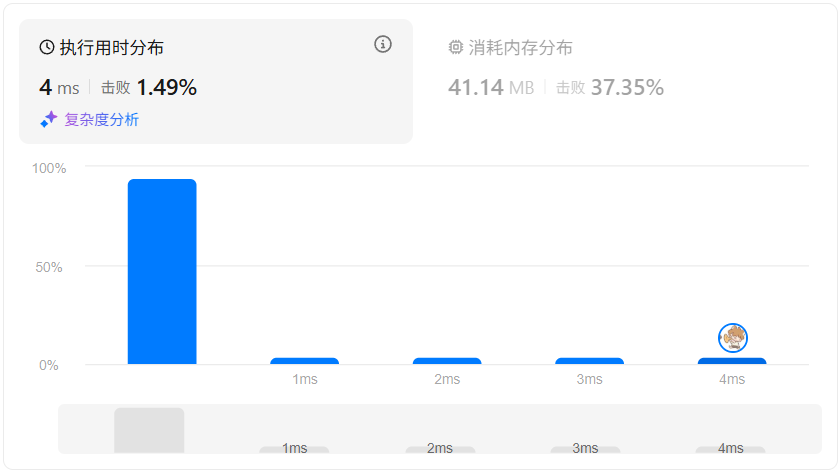The height and width of the screenshot is (470, 840).
Task: Click the blue bar above 3ms label
Action: [x=589, y=361]
